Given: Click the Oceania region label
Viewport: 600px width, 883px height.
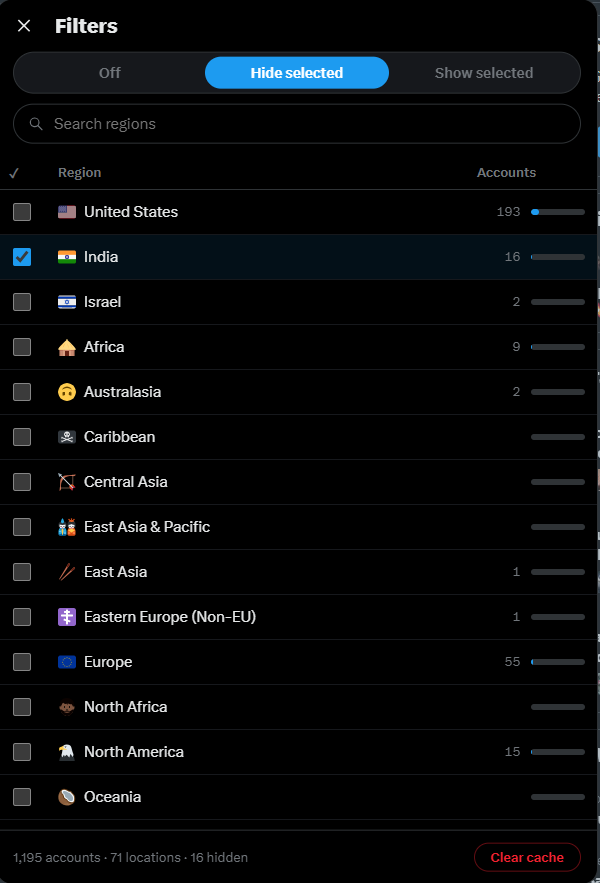Looking at the screenshot, I should click(113, 797).
